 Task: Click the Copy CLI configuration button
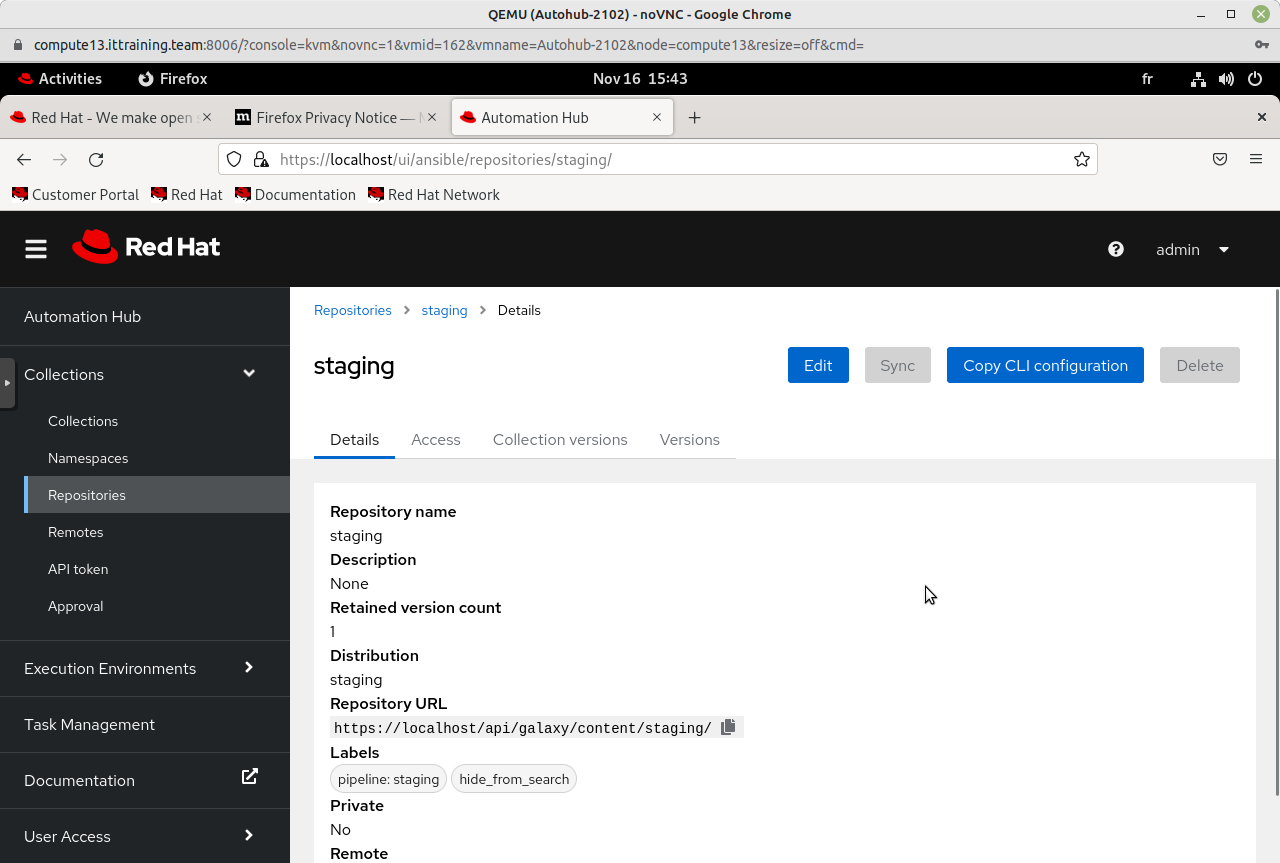(1045, 365)
